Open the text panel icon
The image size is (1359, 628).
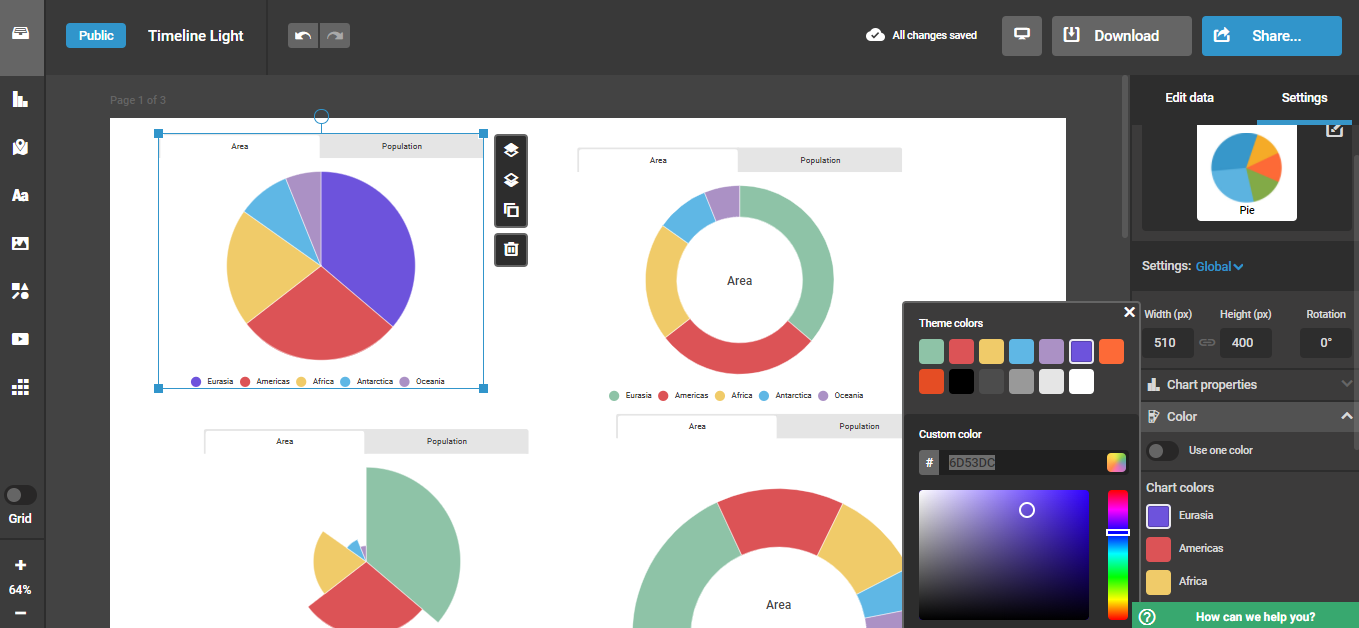click(20, 195)
